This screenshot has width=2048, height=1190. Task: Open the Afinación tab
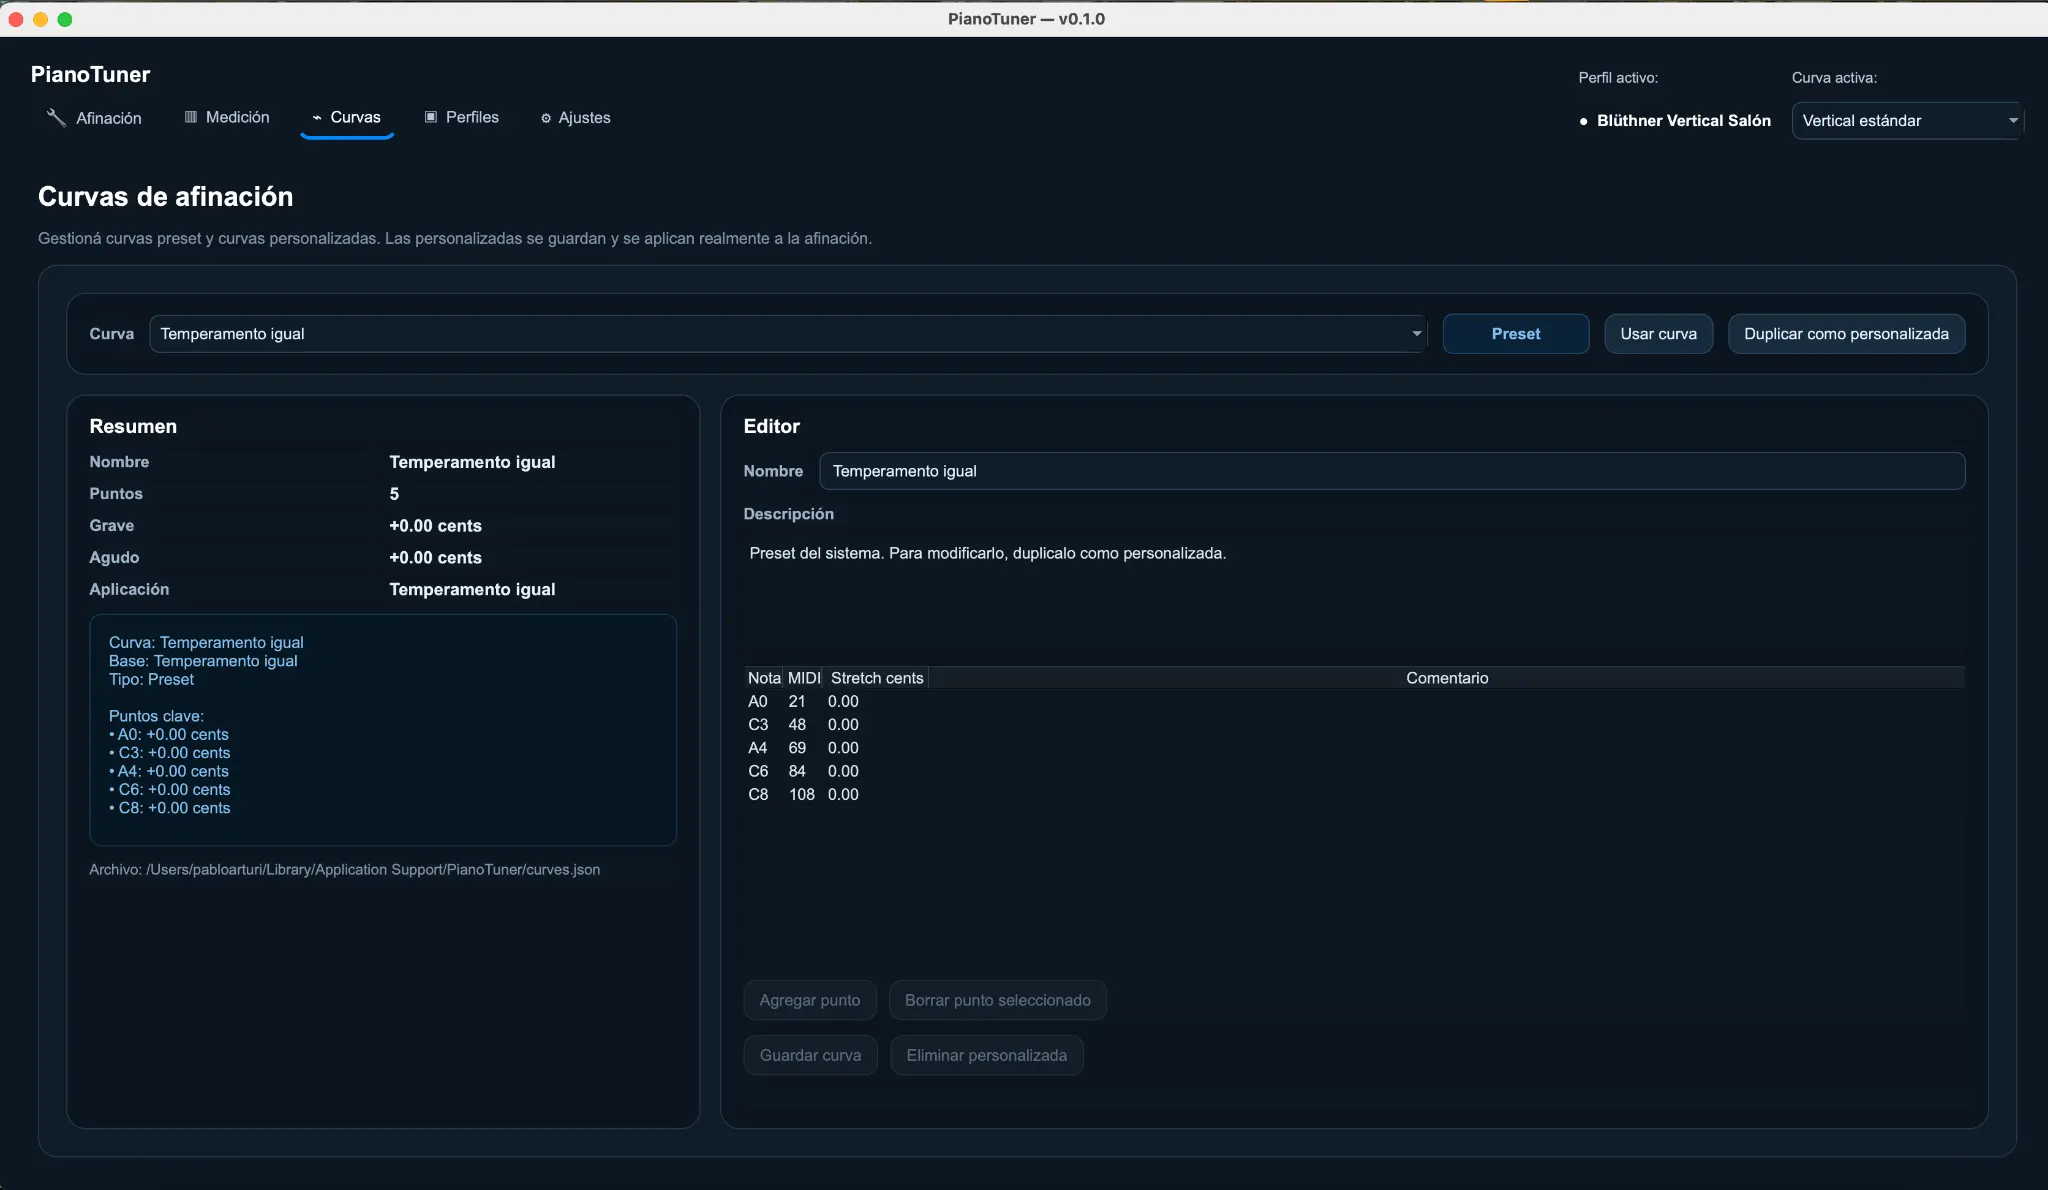(94, 118)
